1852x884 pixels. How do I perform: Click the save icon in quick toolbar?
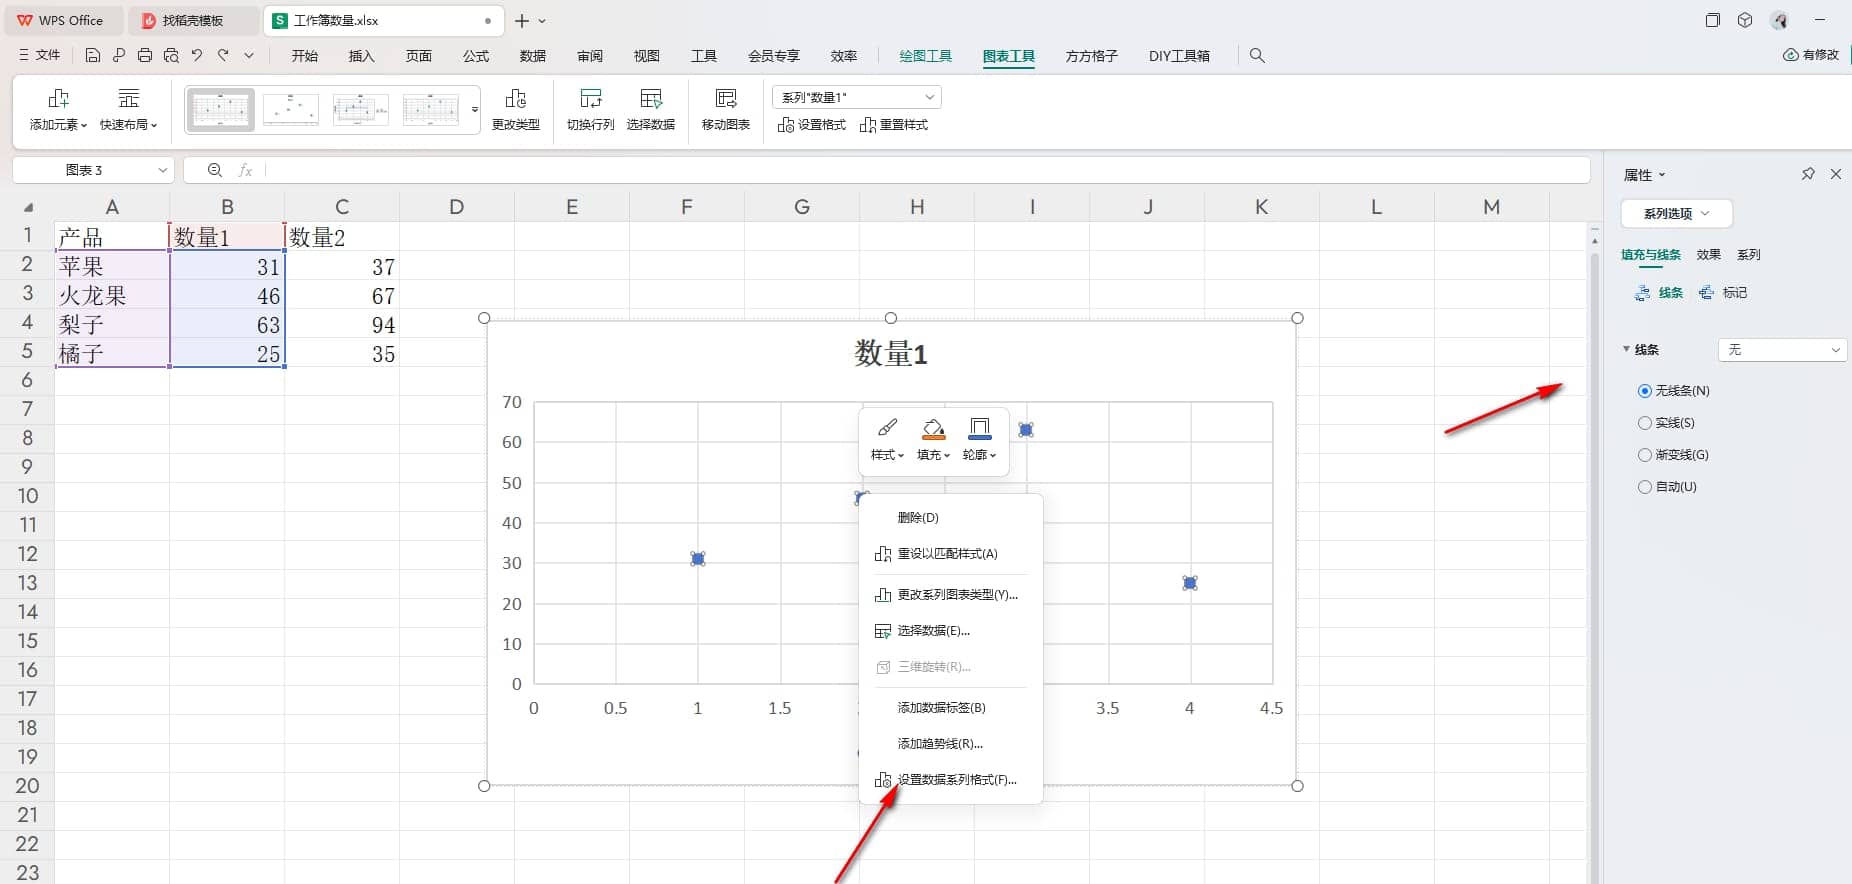93,56
